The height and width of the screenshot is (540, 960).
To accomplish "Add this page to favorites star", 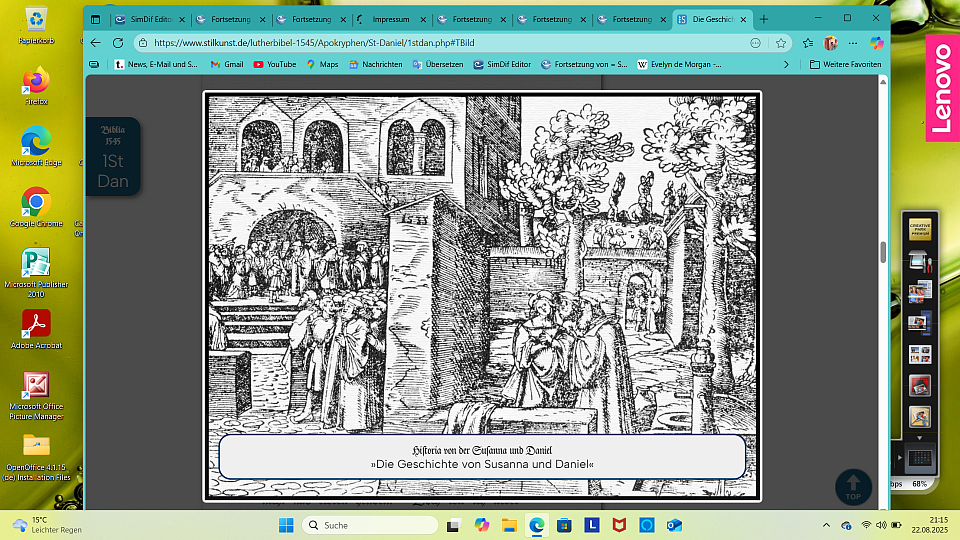I will pos(781,43).
